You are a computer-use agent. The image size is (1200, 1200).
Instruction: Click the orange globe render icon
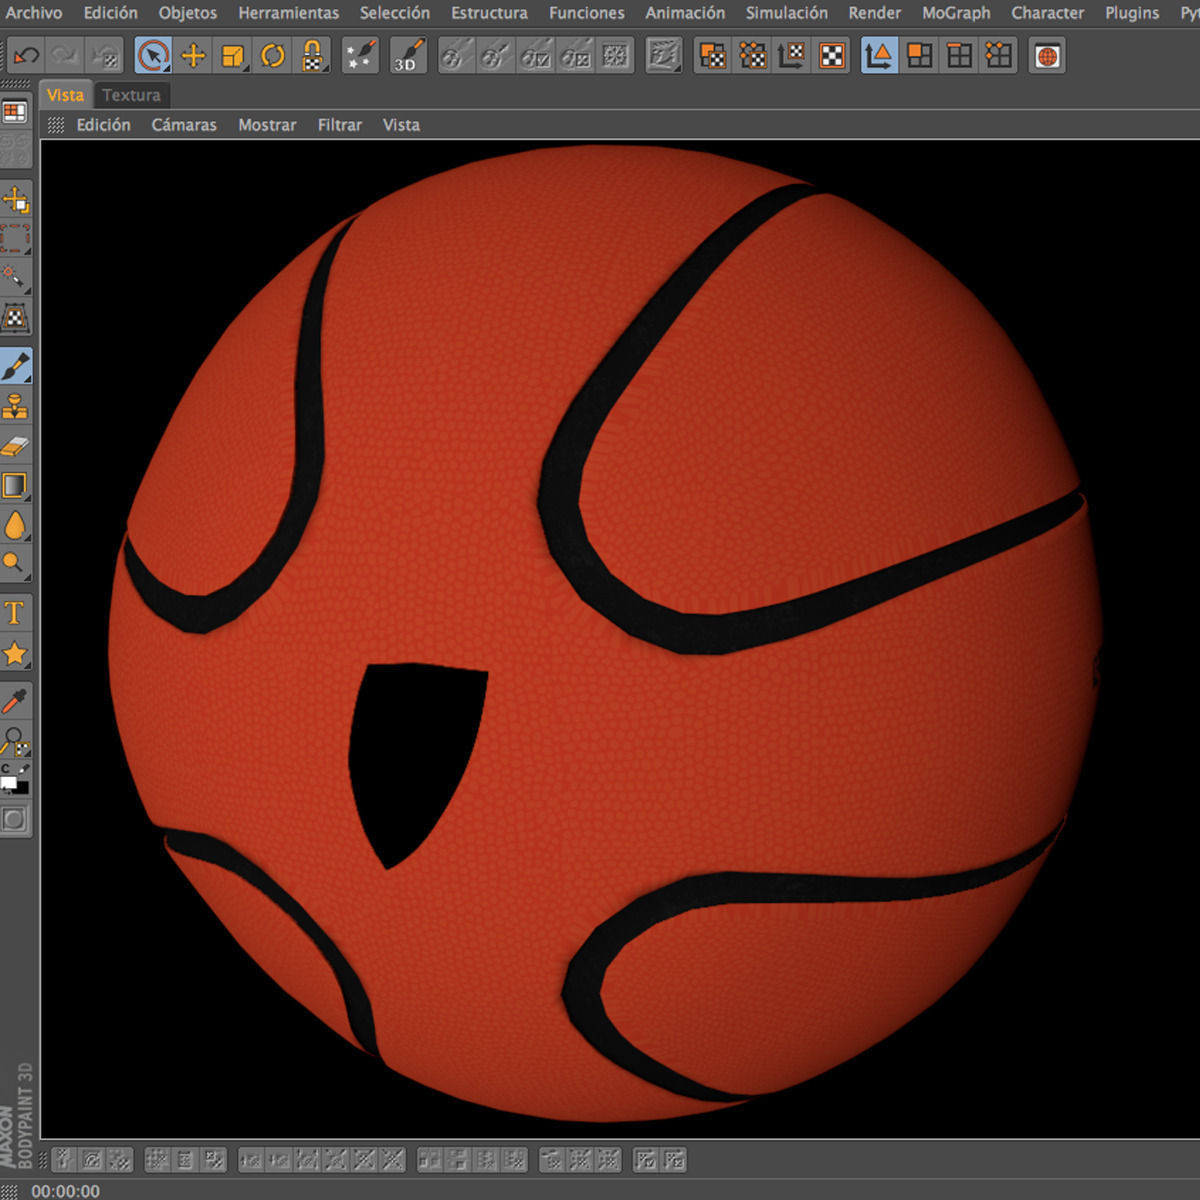(1047, 56)
